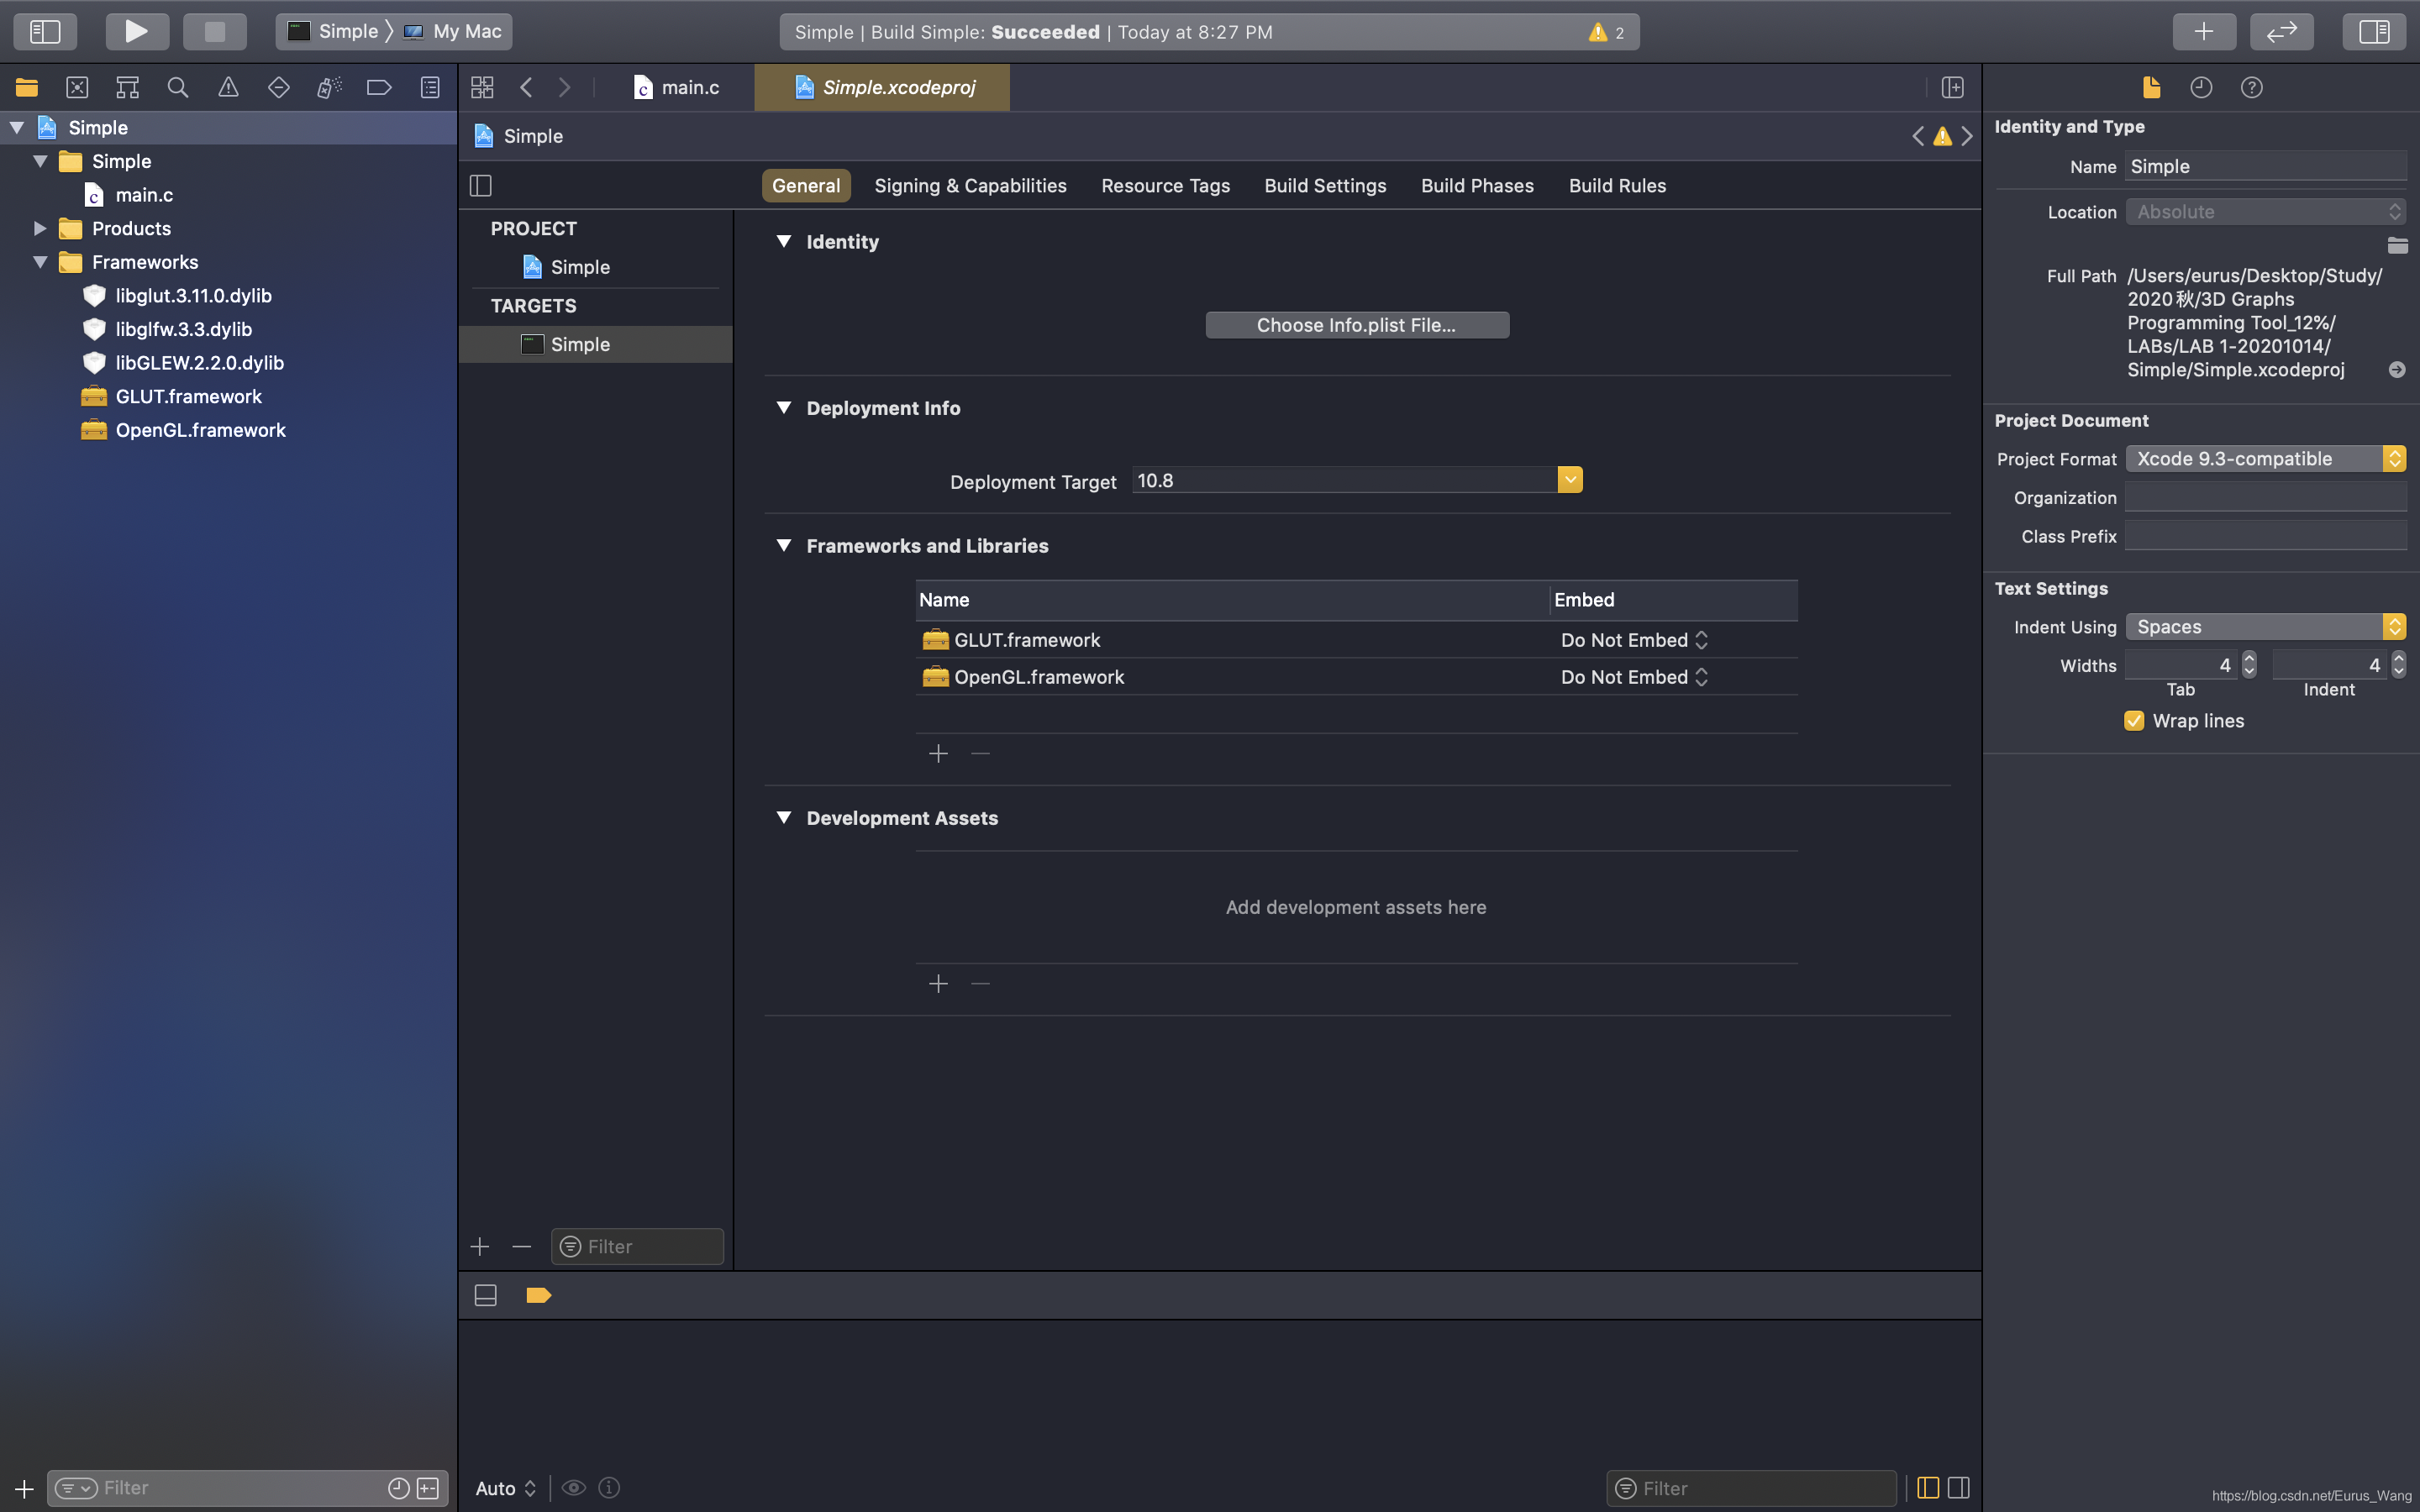The height and width of the screenshot is (1512, 2420).
Task: Toggle the inspectors panel in the toolbar
Action: coord(2374,31)
